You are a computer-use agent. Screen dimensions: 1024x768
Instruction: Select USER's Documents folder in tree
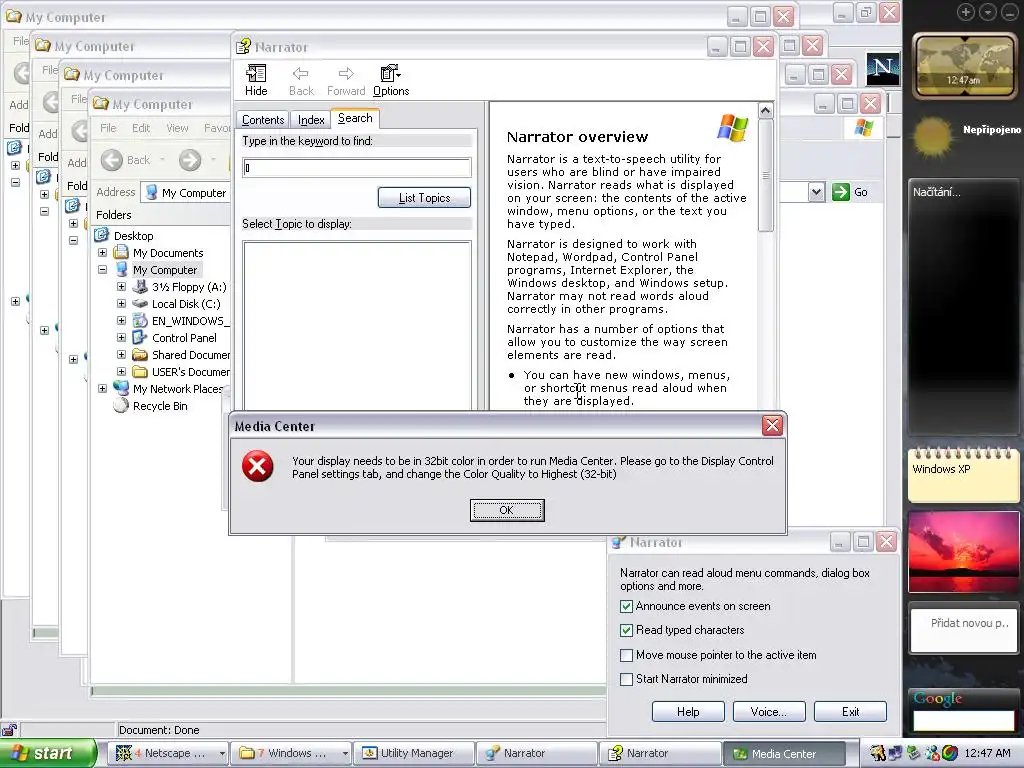pyautogui.click(x=190, y=372)
